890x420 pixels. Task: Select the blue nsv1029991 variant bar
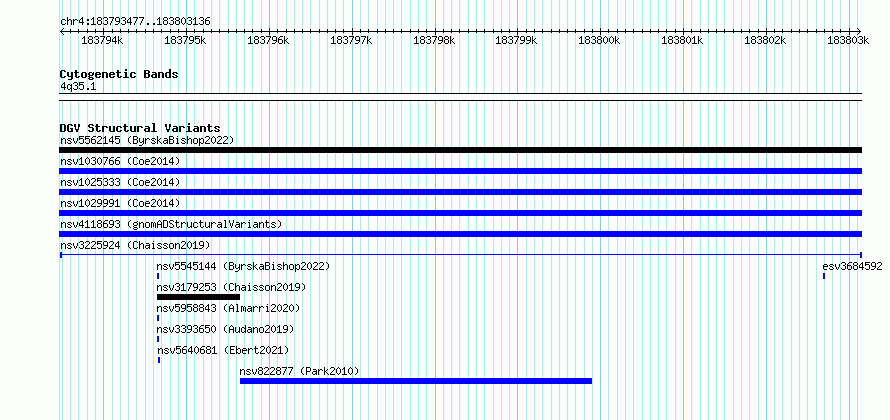pyautogui.click(x=461, y=213)
